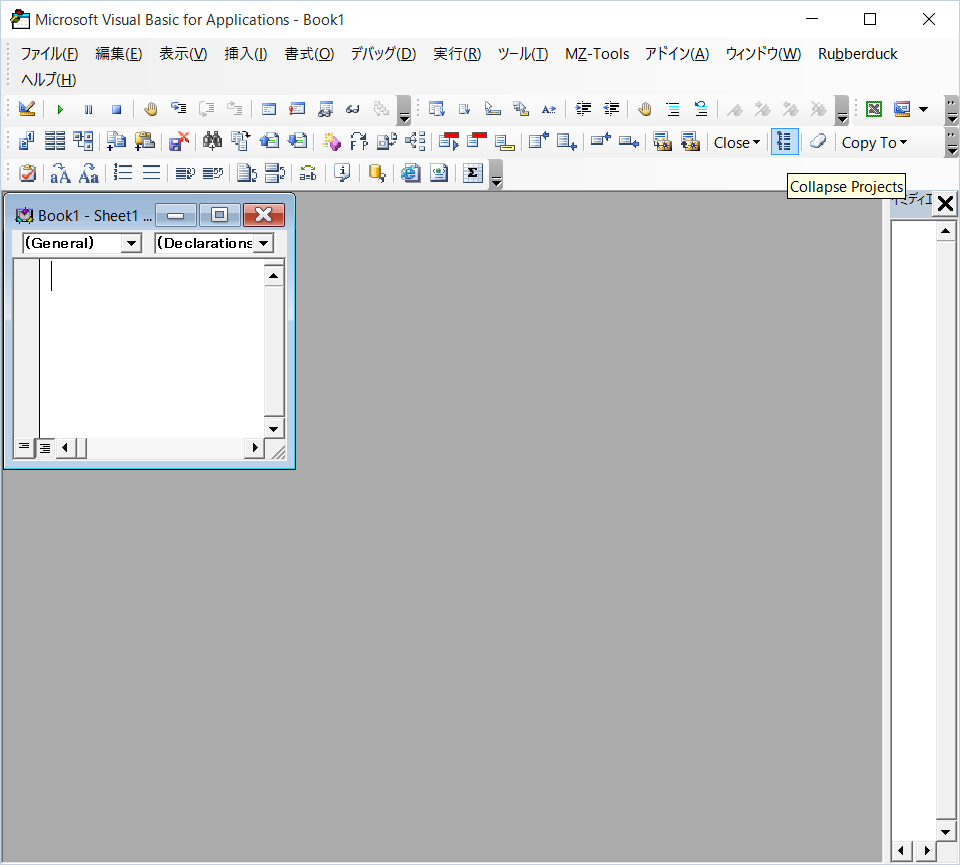
Task: Click the a=b replace icon
Action: [x=308, y=173]
